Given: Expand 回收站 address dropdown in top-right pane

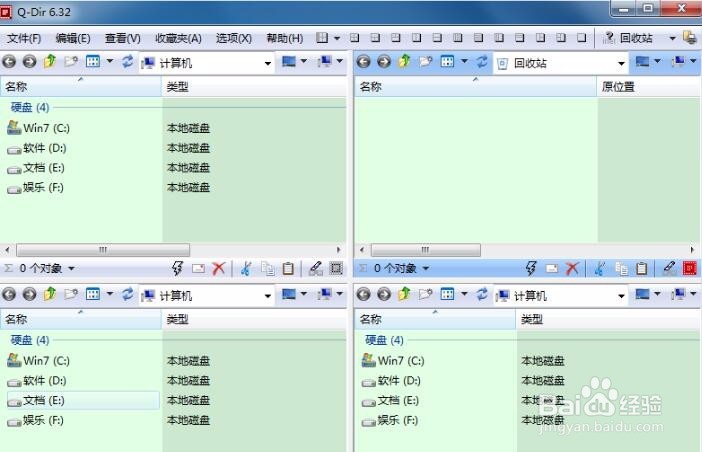Looking at the screenshot, I should [x=621, y=63].
